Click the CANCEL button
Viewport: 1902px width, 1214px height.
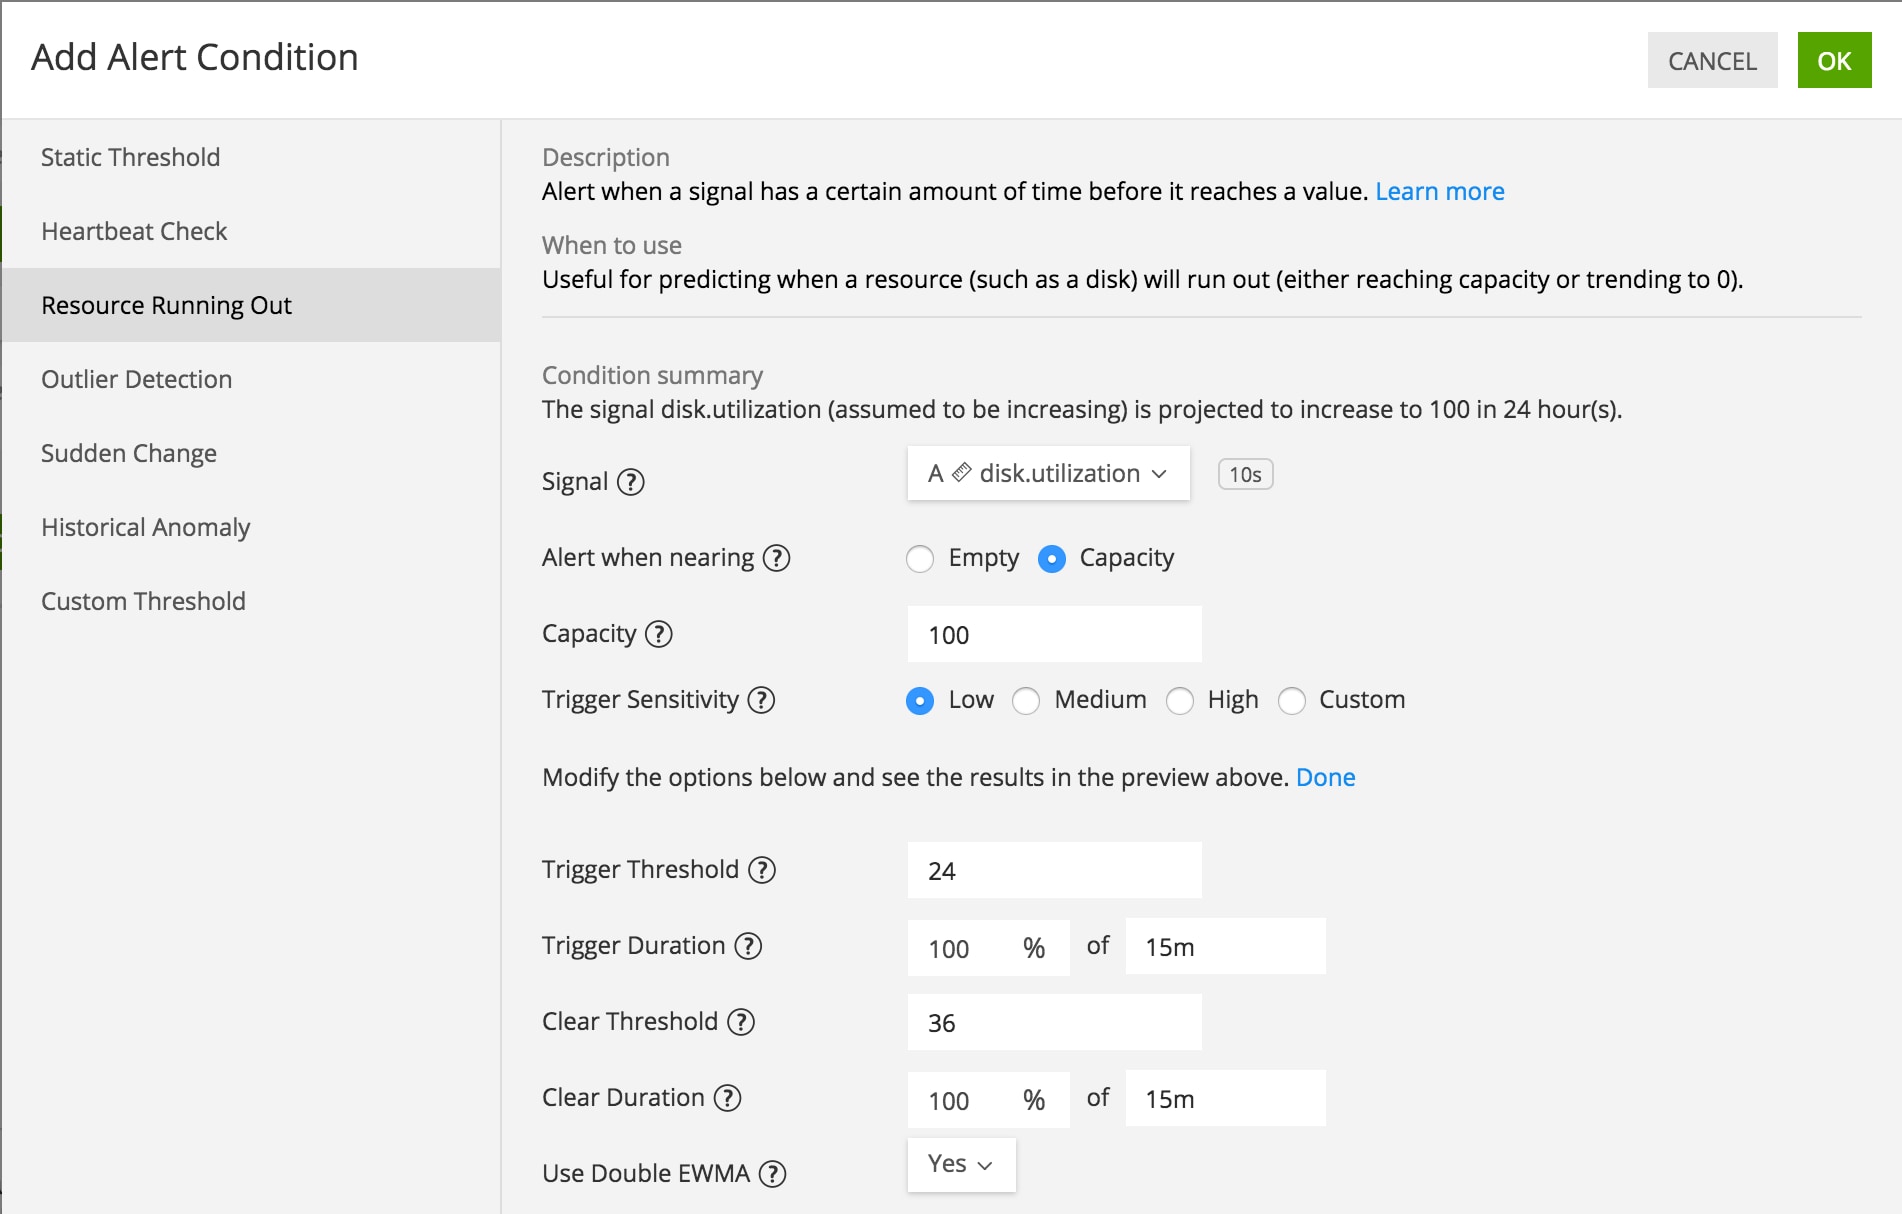[x=1712, y=60]
